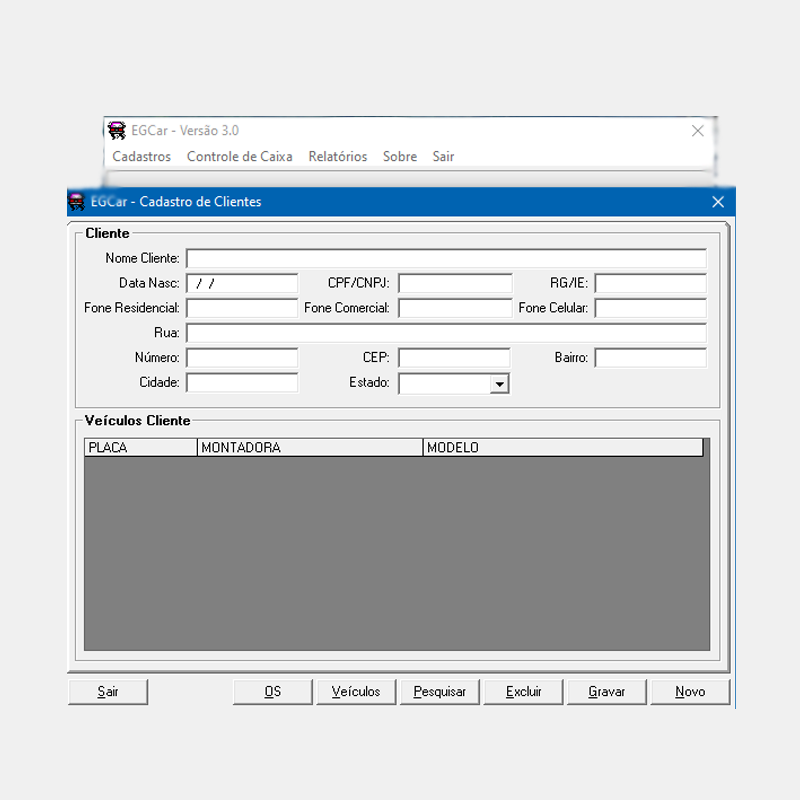Focus the Nome Cliente input field
800x800 pixels.
coord(446,258)
